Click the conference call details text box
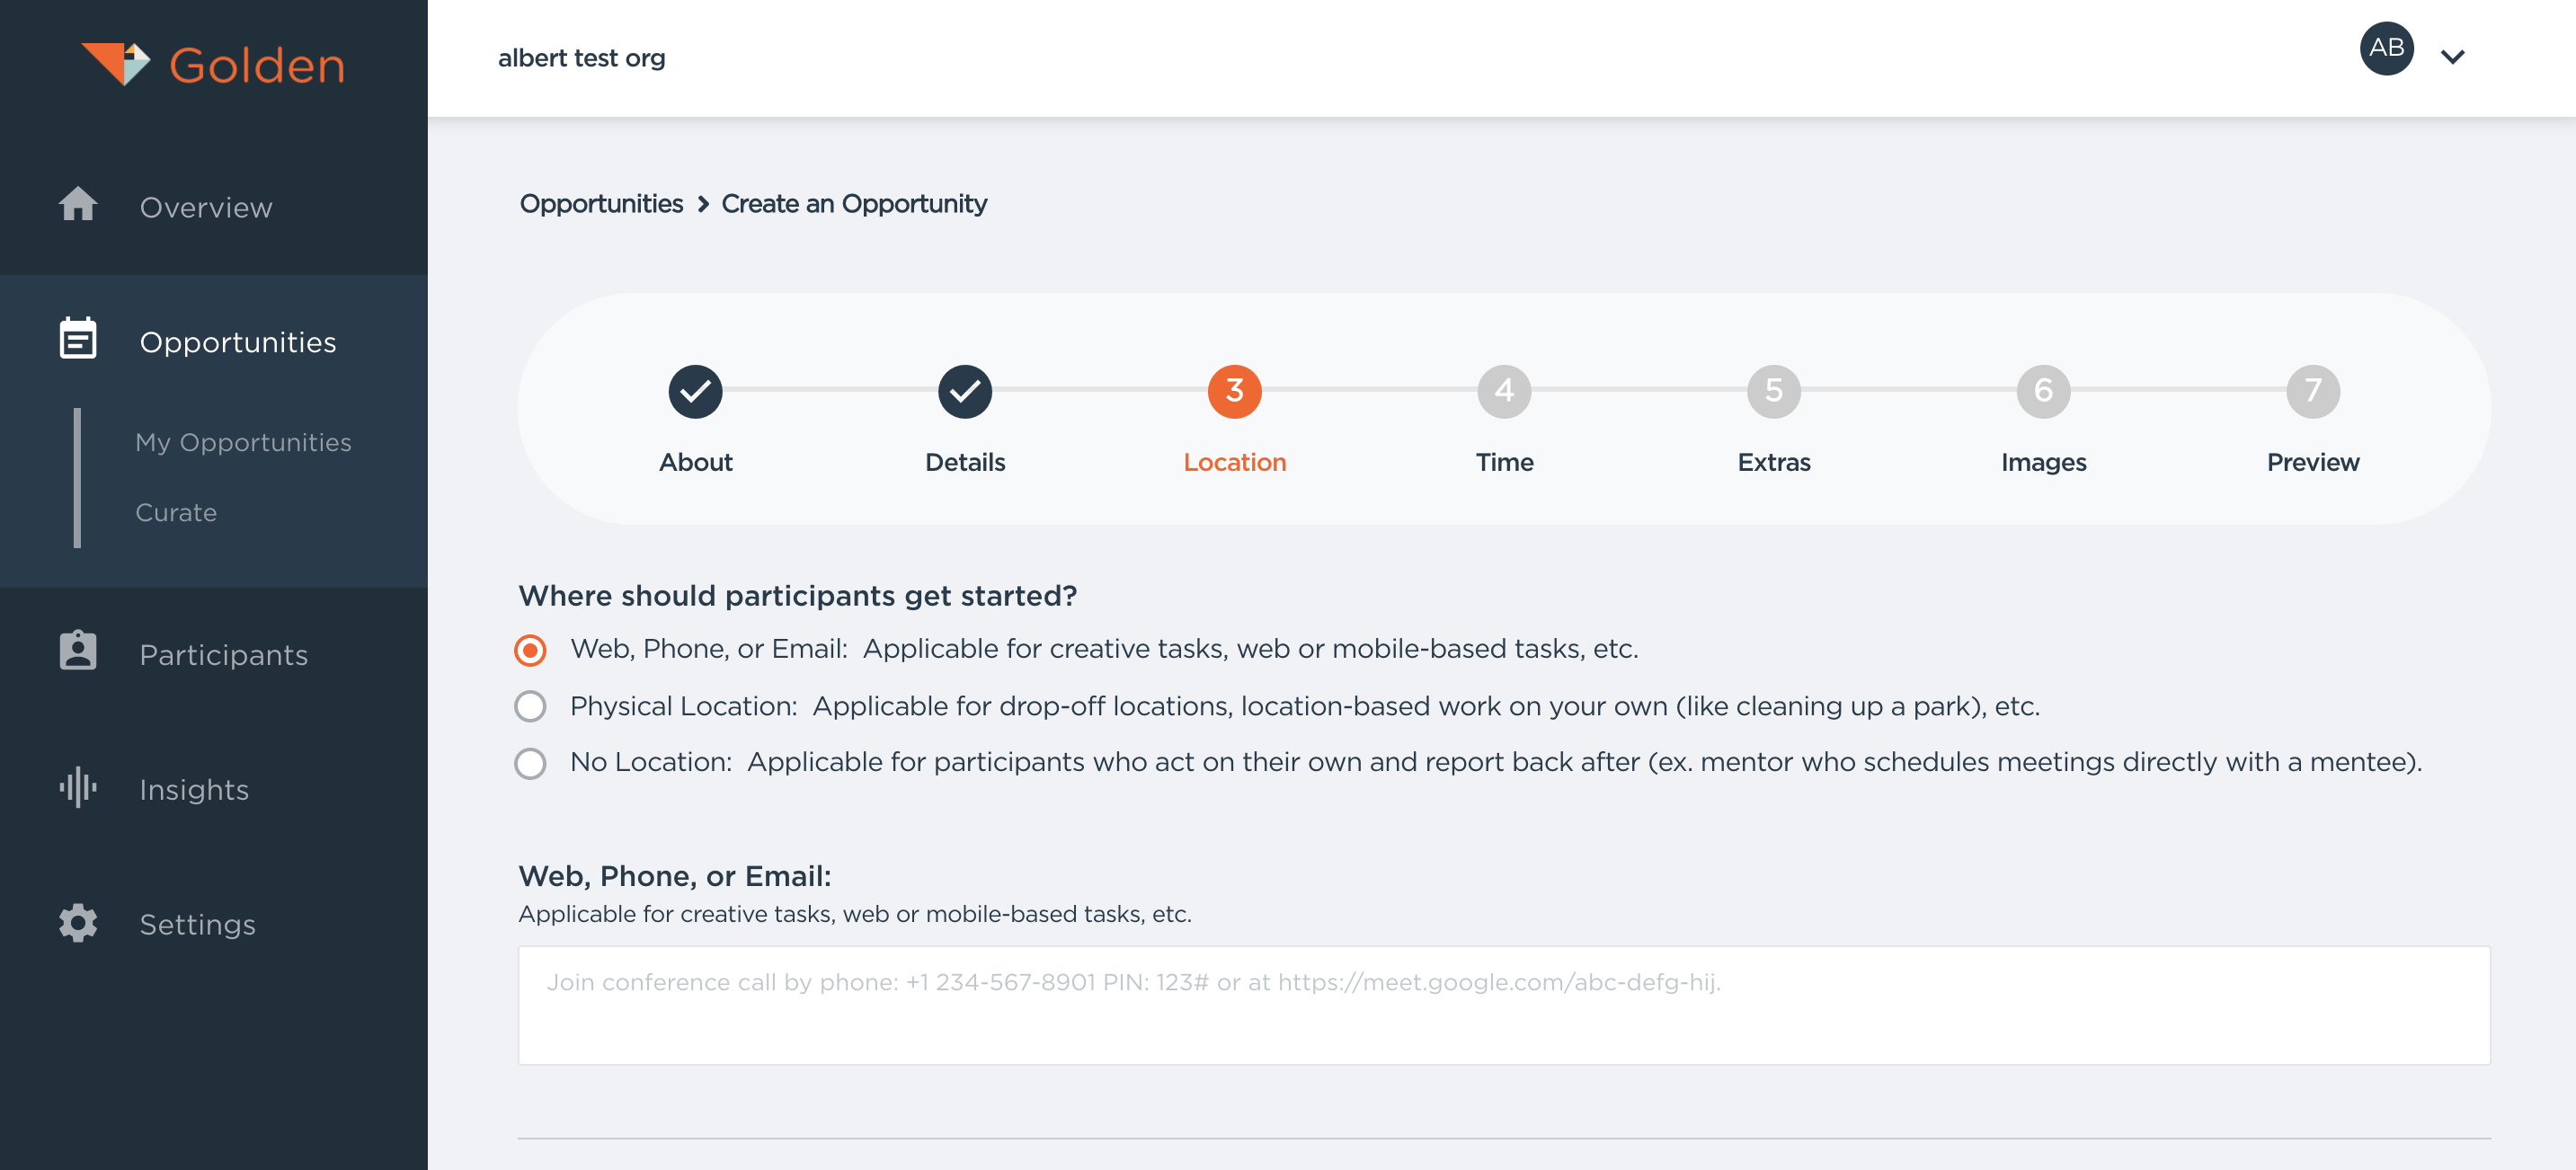 pos(1503,1004)
